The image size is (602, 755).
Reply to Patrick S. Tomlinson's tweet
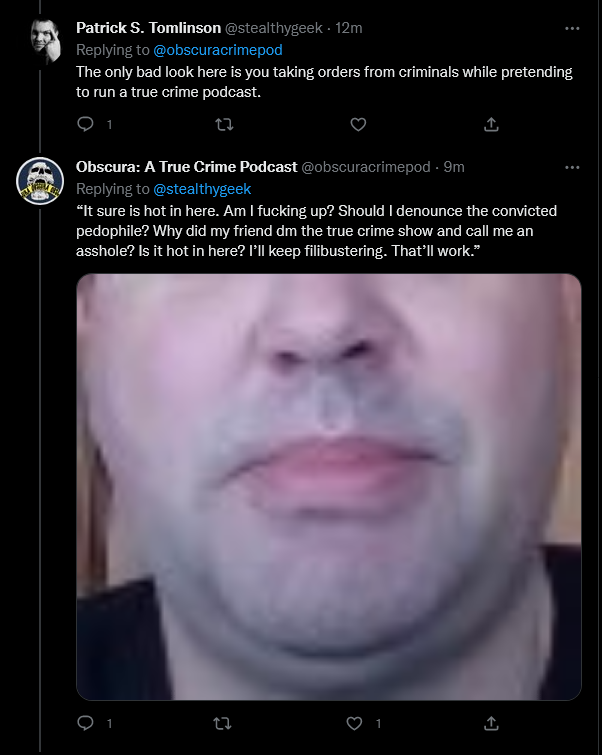85,124
